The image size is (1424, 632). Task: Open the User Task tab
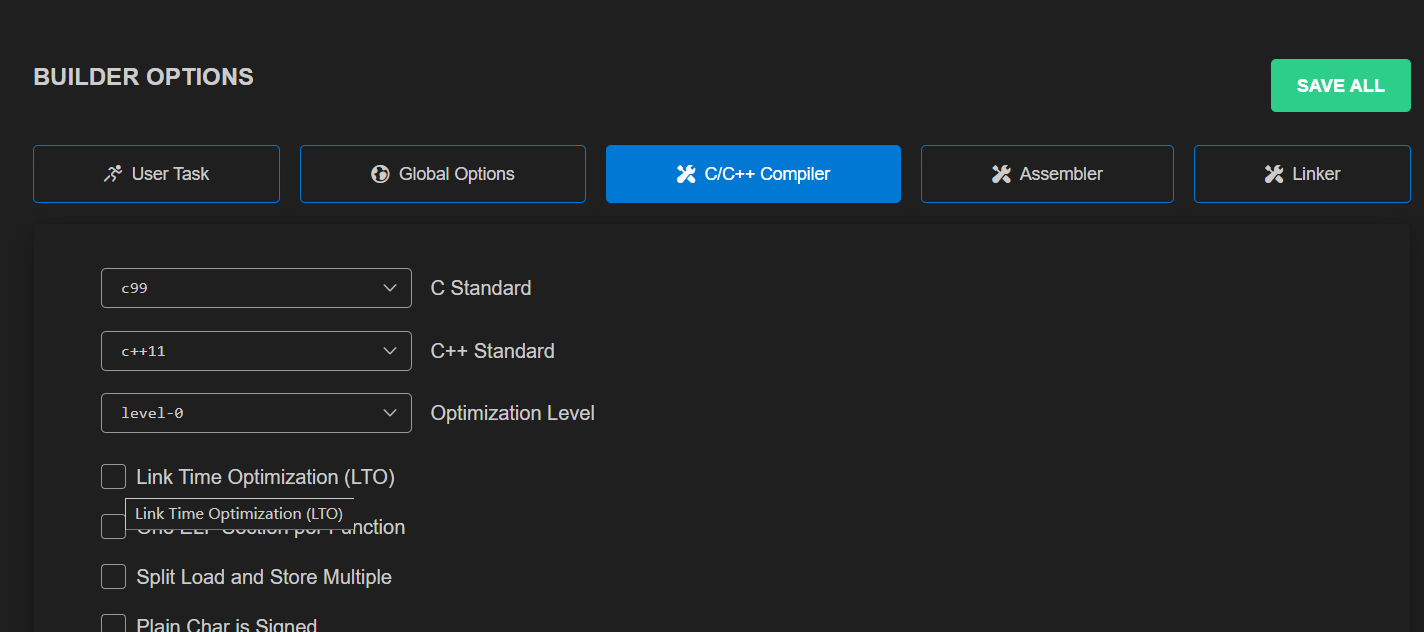click(156, 174)
